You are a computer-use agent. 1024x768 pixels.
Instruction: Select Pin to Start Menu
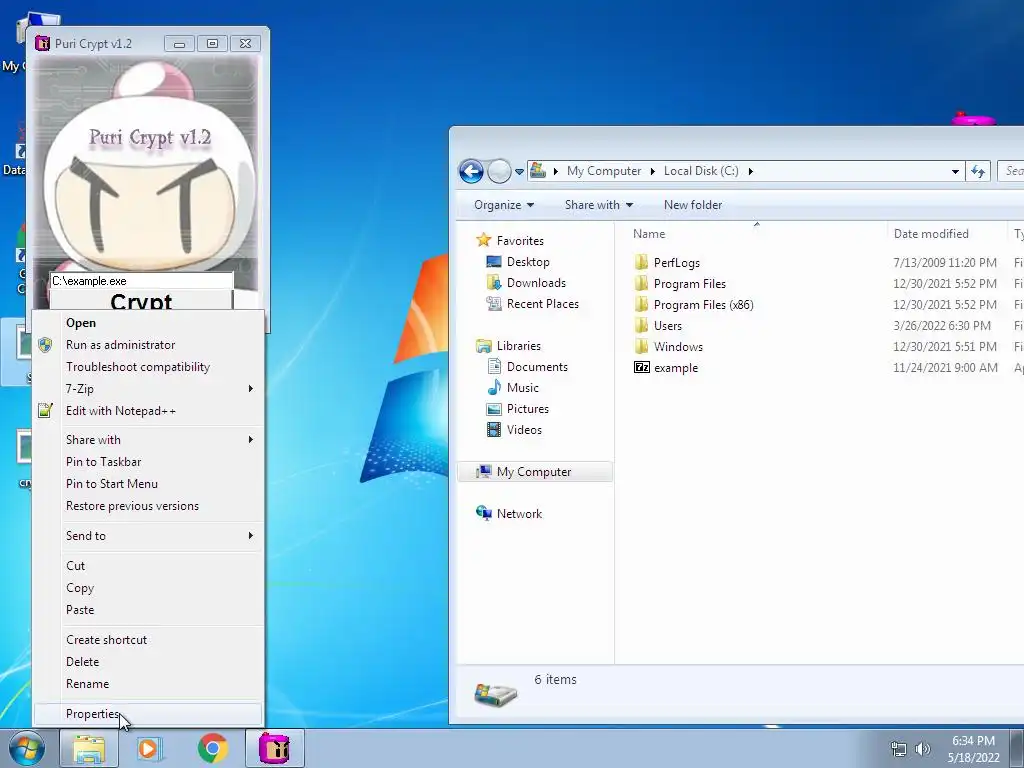coord(148,484)
